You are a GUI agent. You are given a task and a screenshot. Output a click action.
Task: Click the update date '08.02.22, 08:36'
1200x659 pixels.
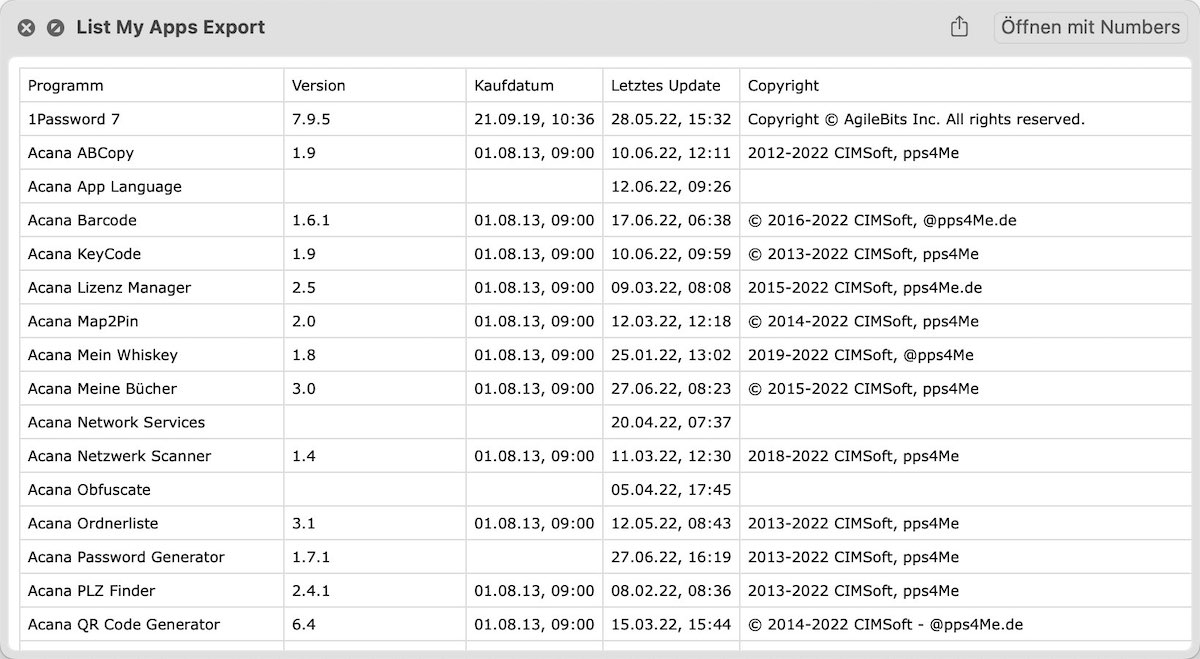pyautogui.click(x=671, y=591)
